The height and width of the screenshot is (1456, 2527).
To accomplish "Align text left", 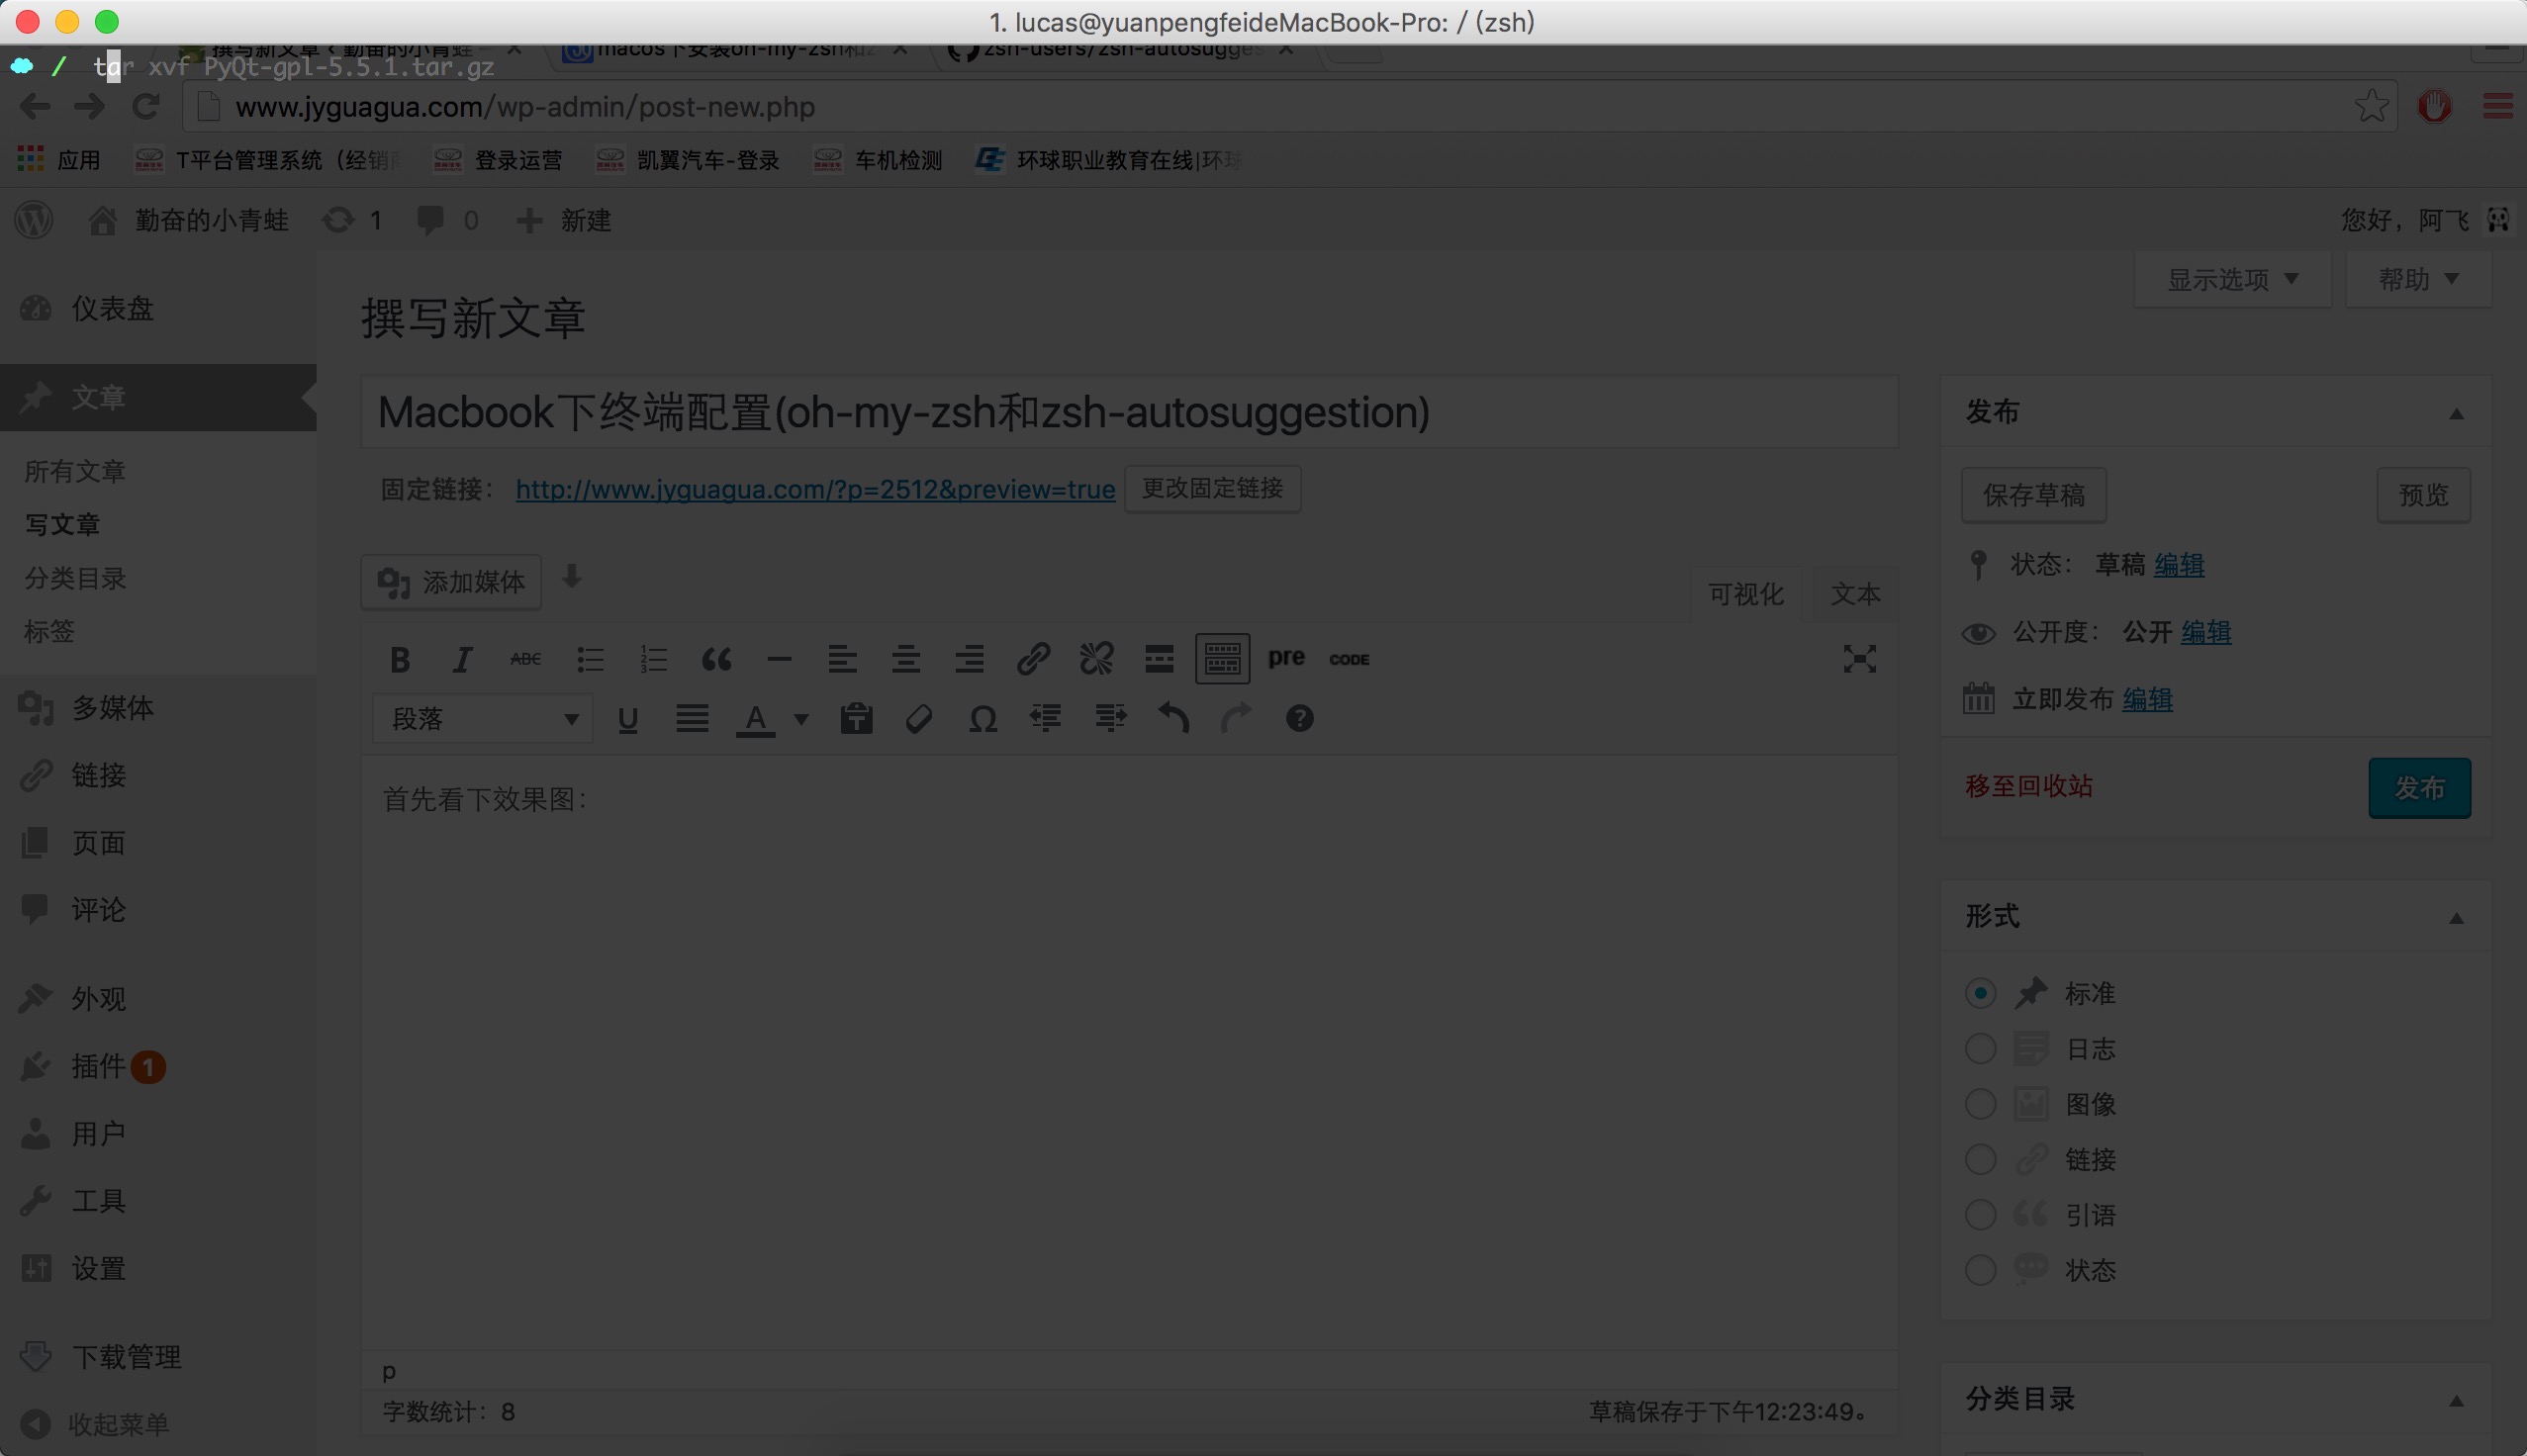I will [842, 659].
